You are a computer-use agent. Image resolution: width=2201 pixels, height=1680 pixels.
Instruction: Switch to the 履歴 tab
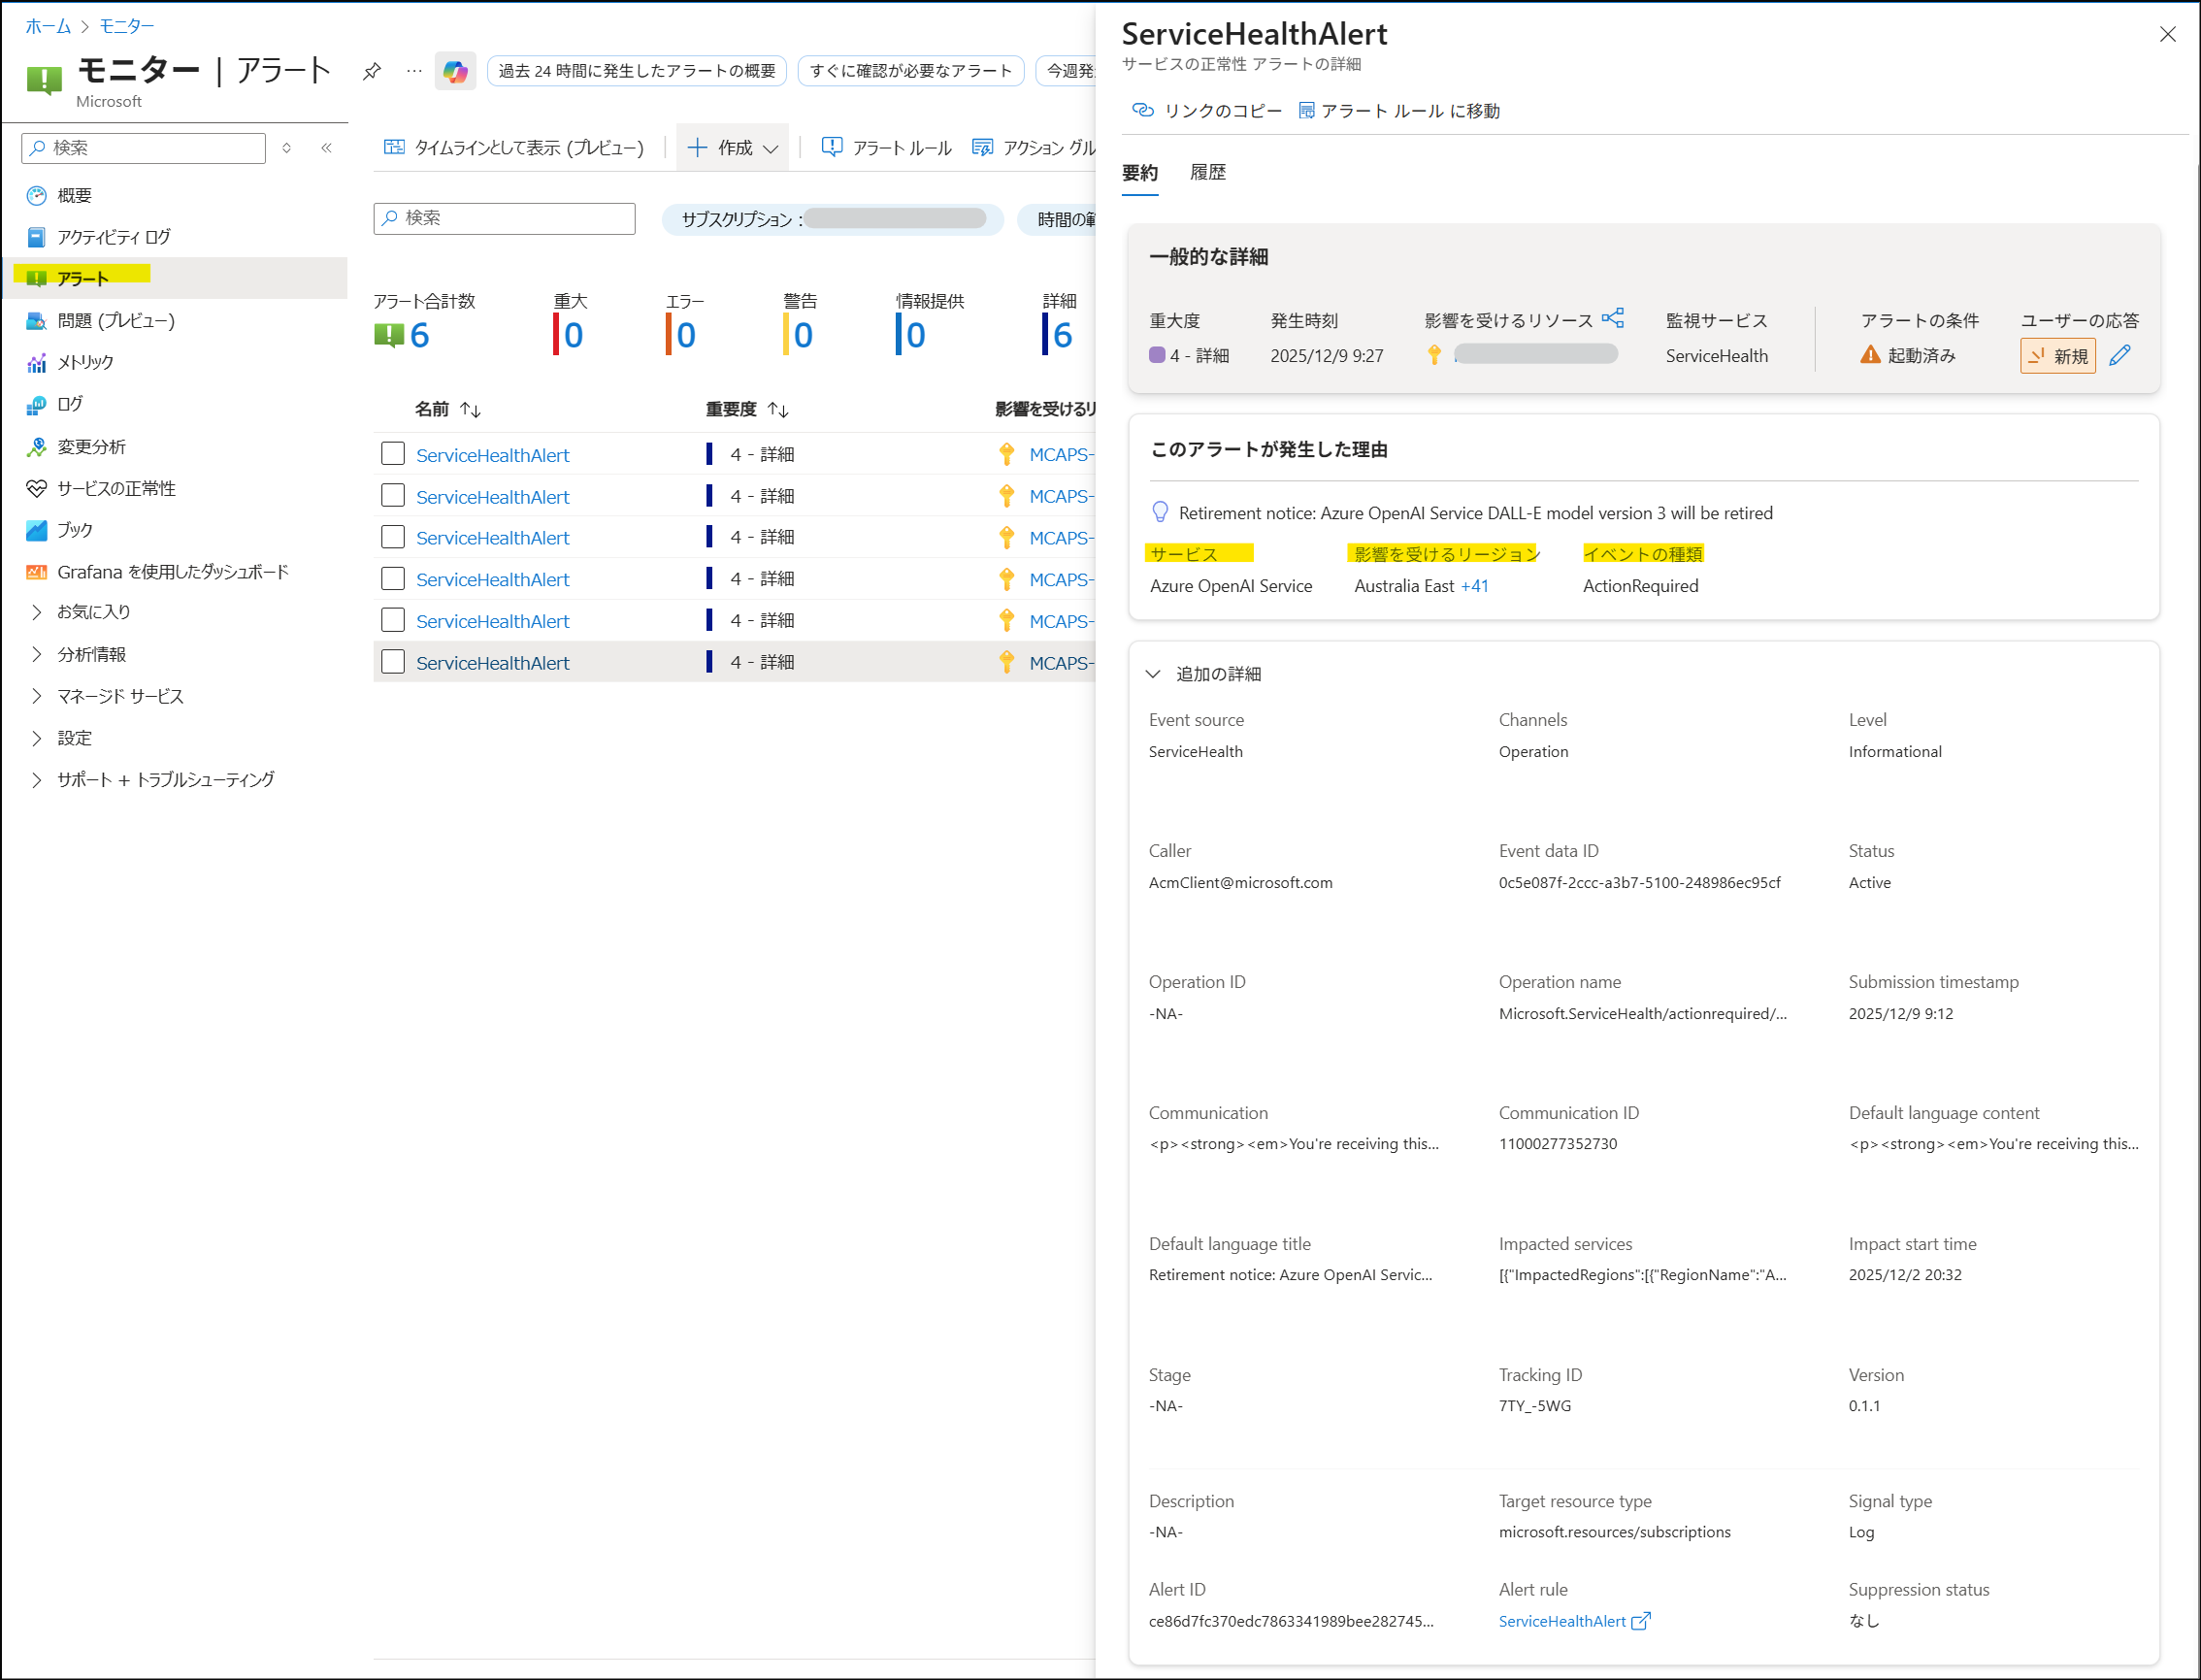coord(1208,172)
